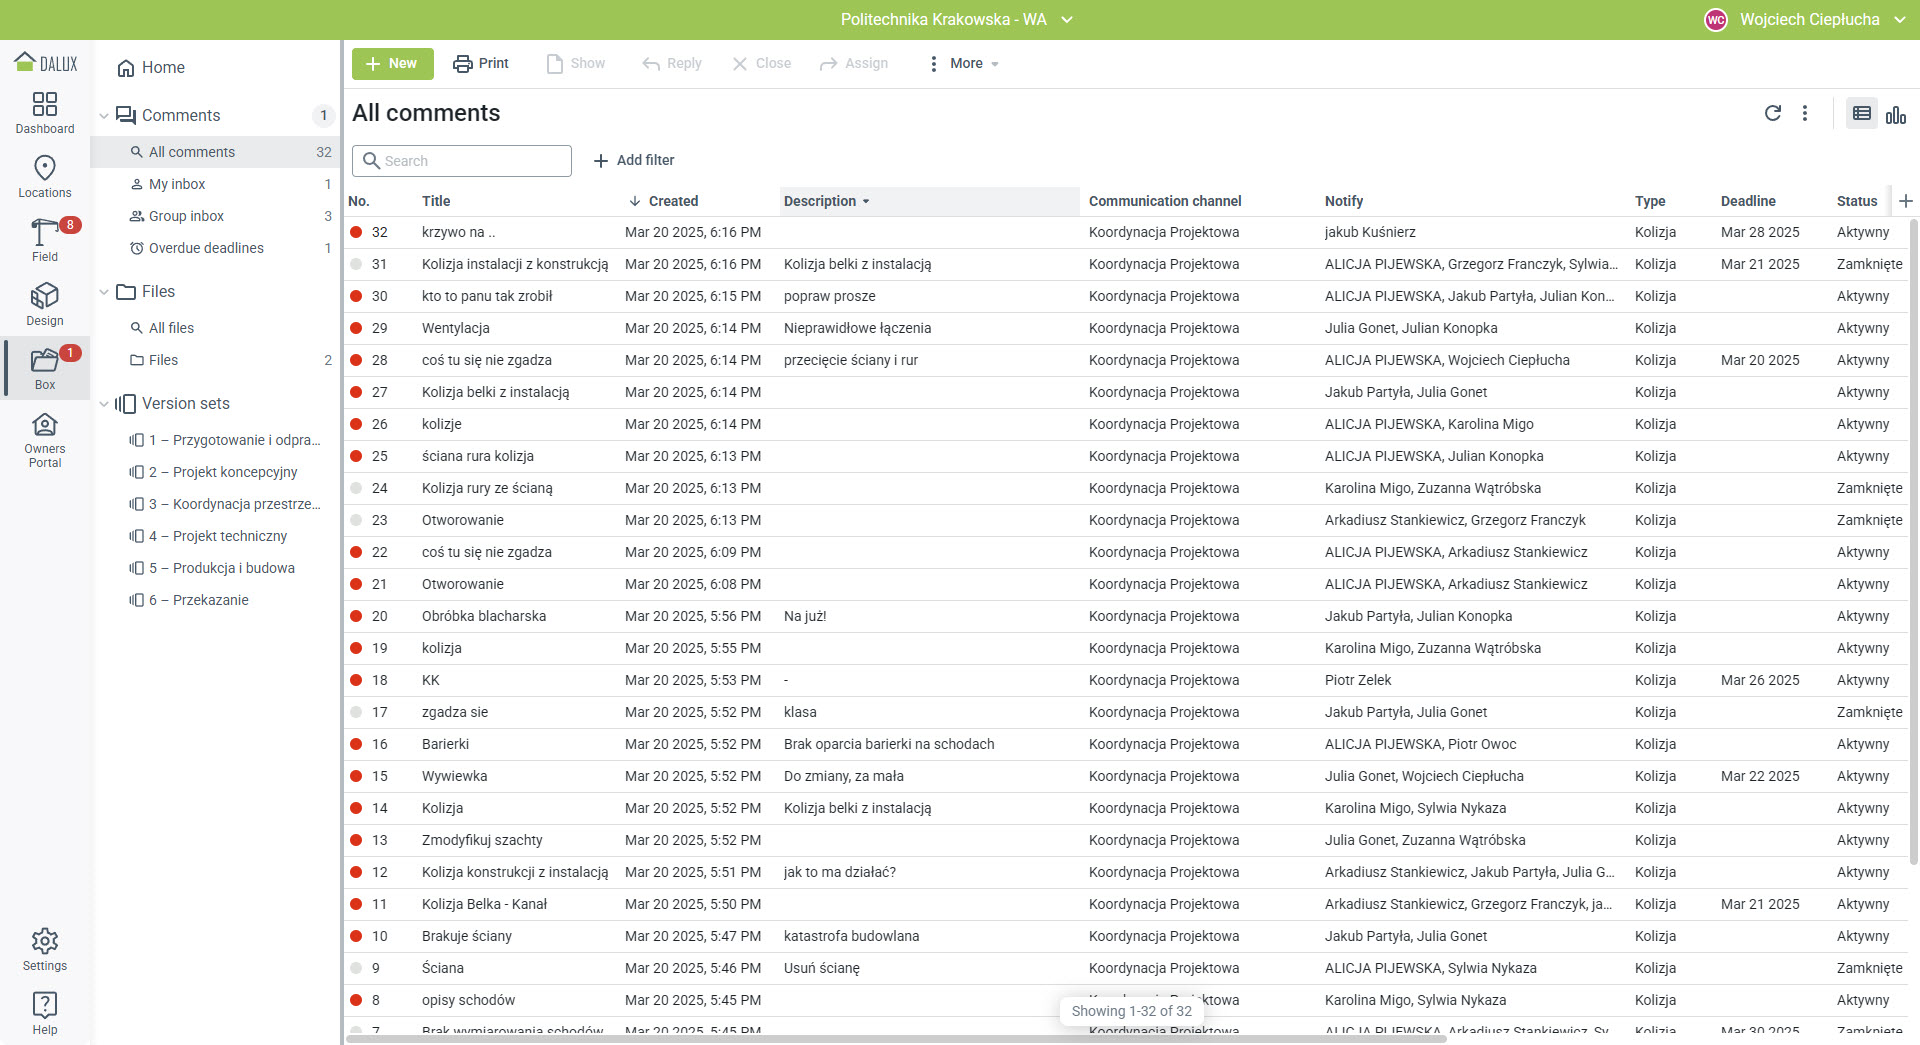Select My inbox in sidebar
Viewport: 1920px width, 1045px height.
click(177, 184)
